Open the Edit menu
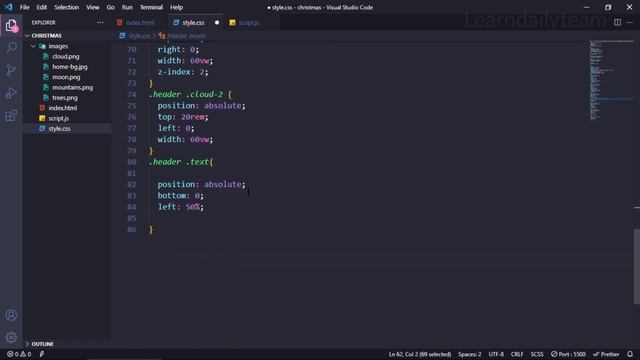Screen dimensions: 640x360 pos(42,7)
